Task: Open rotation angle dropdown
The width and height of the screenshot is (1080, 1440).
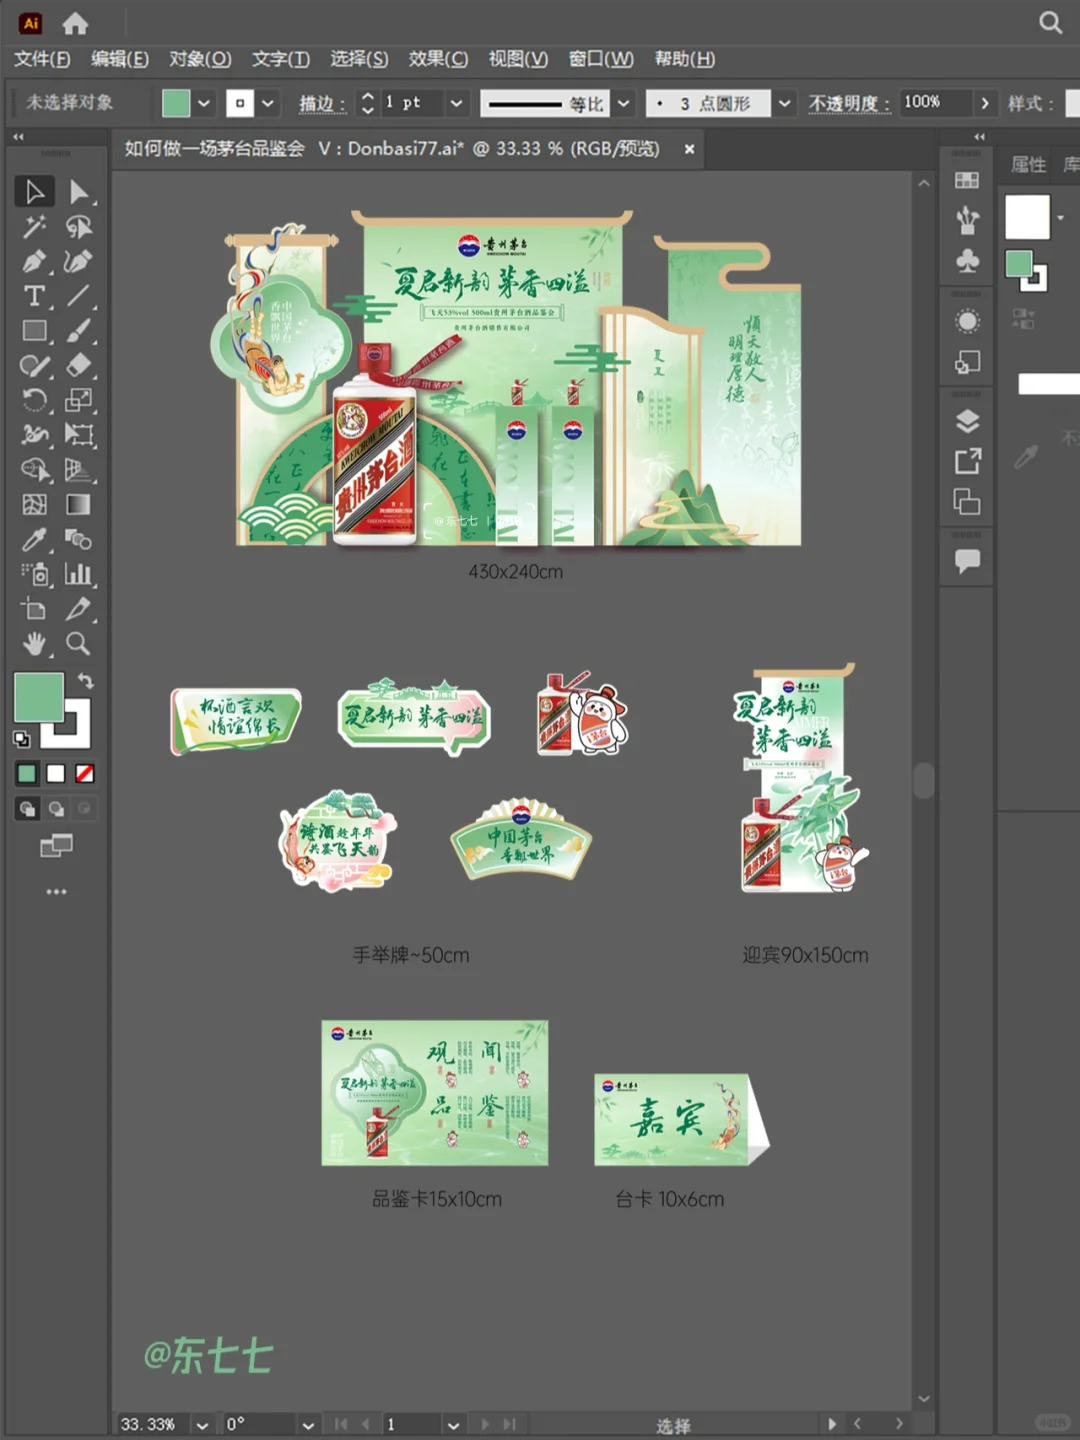Action: [308, 1425]
